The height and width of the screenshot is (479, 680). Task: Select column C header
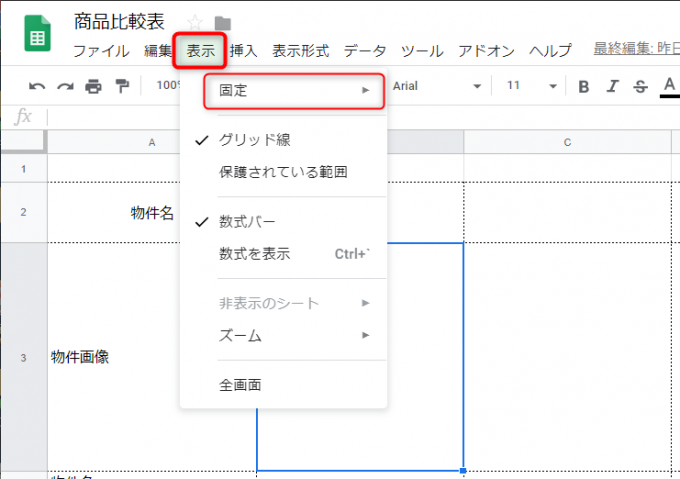pyautogui.click(x=567, y=142)
